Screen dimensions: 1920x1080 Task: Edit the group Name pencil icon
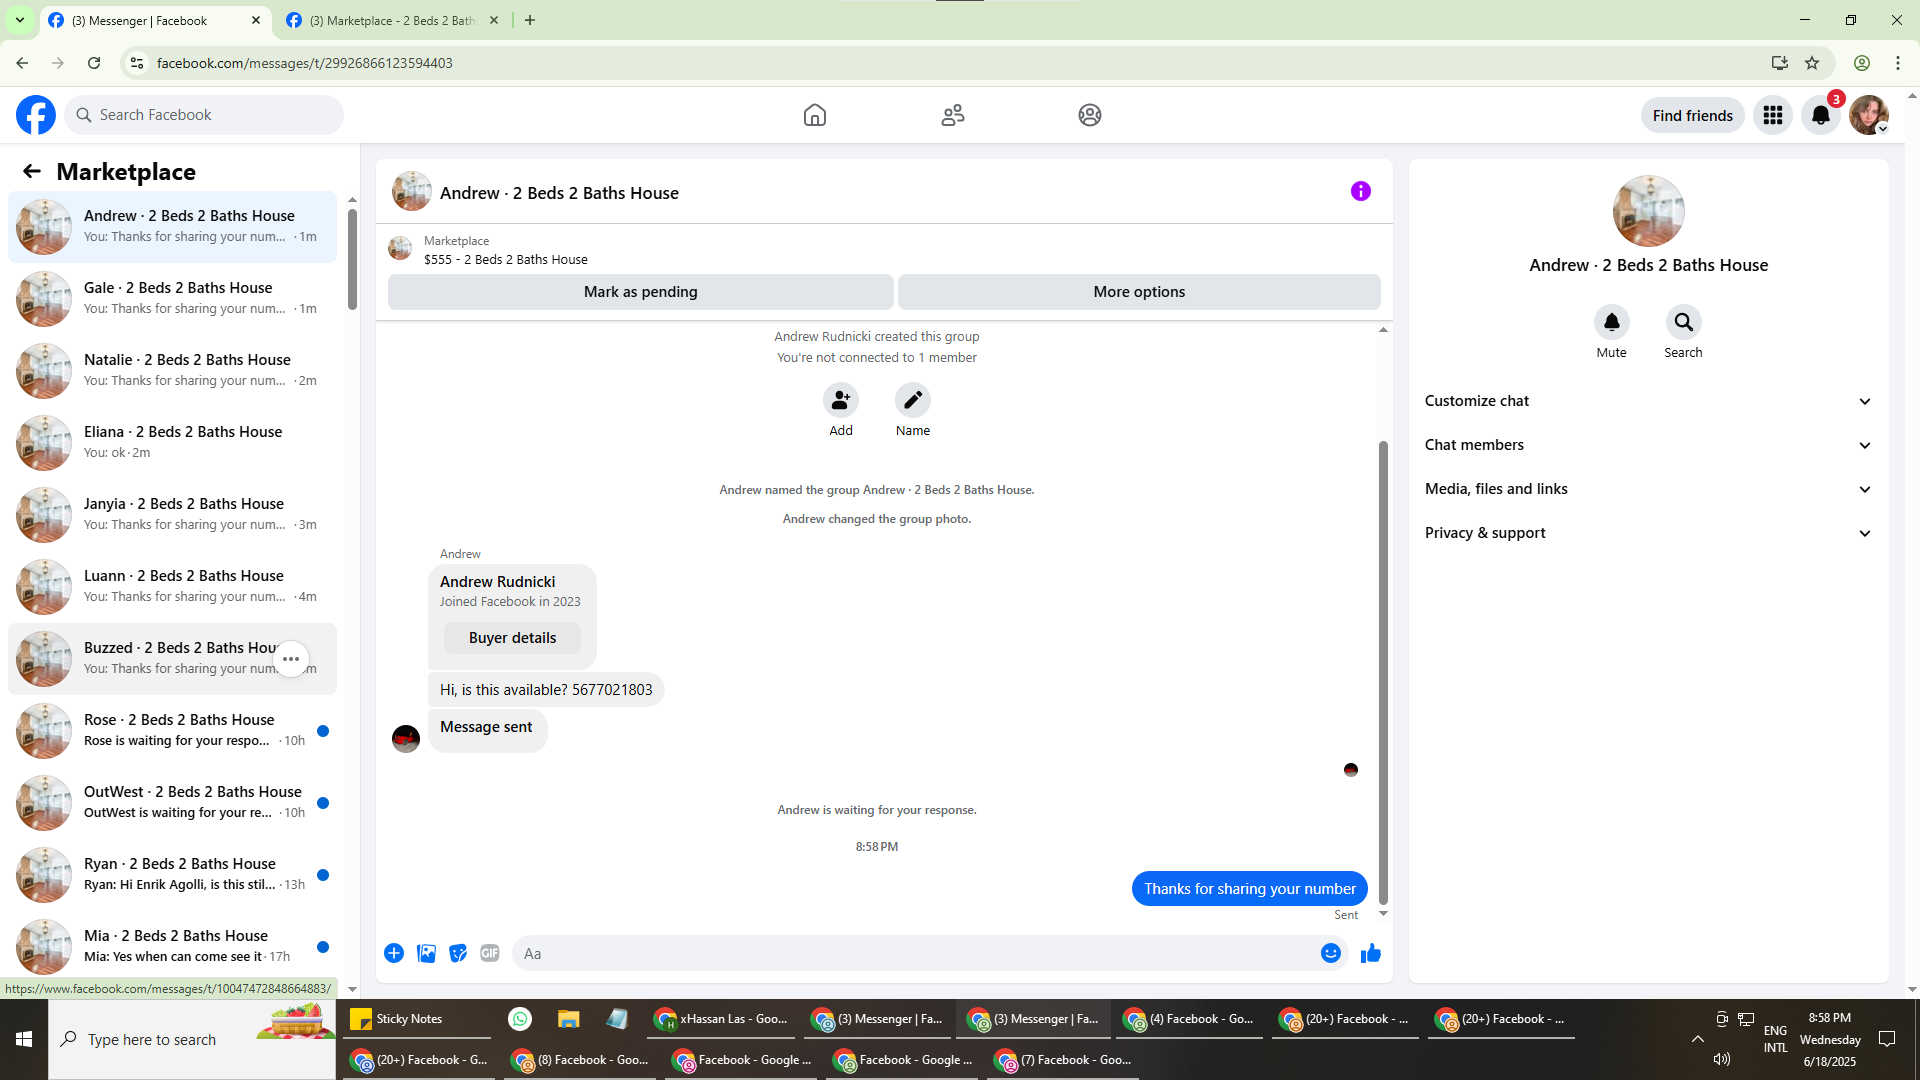[x=913, y=400]
